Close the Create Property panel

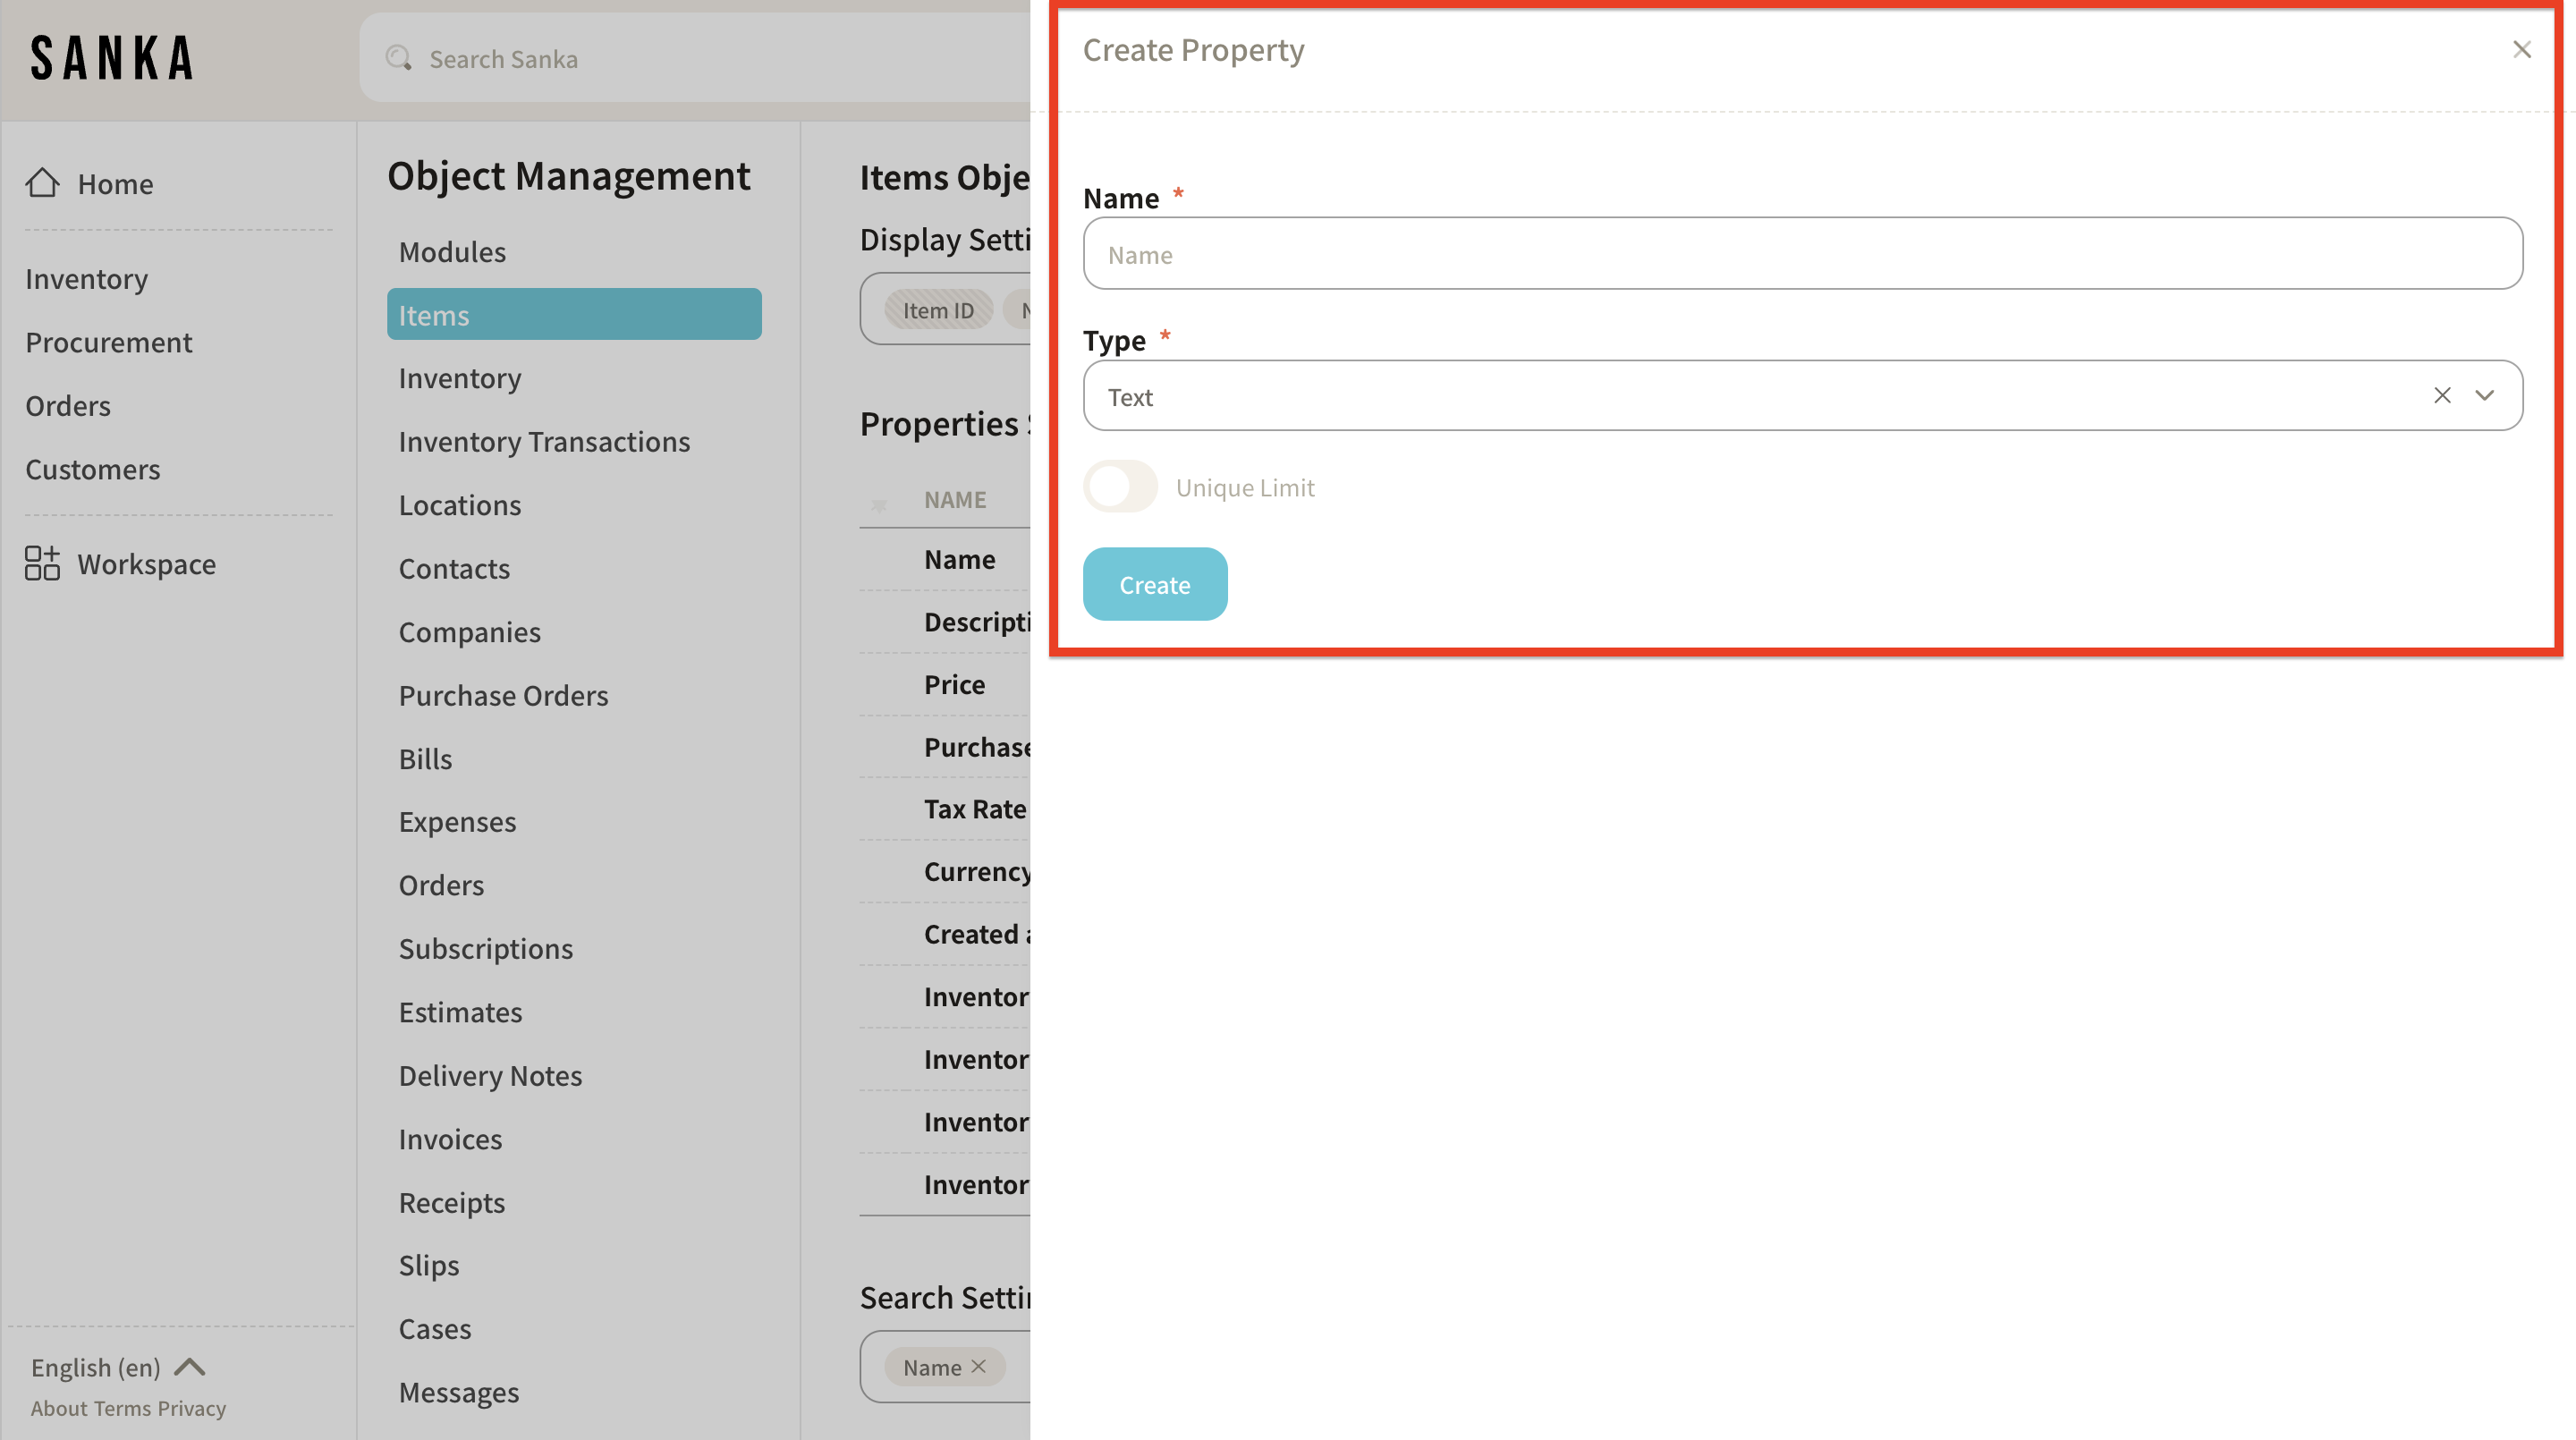click(x=2521, y=50)
